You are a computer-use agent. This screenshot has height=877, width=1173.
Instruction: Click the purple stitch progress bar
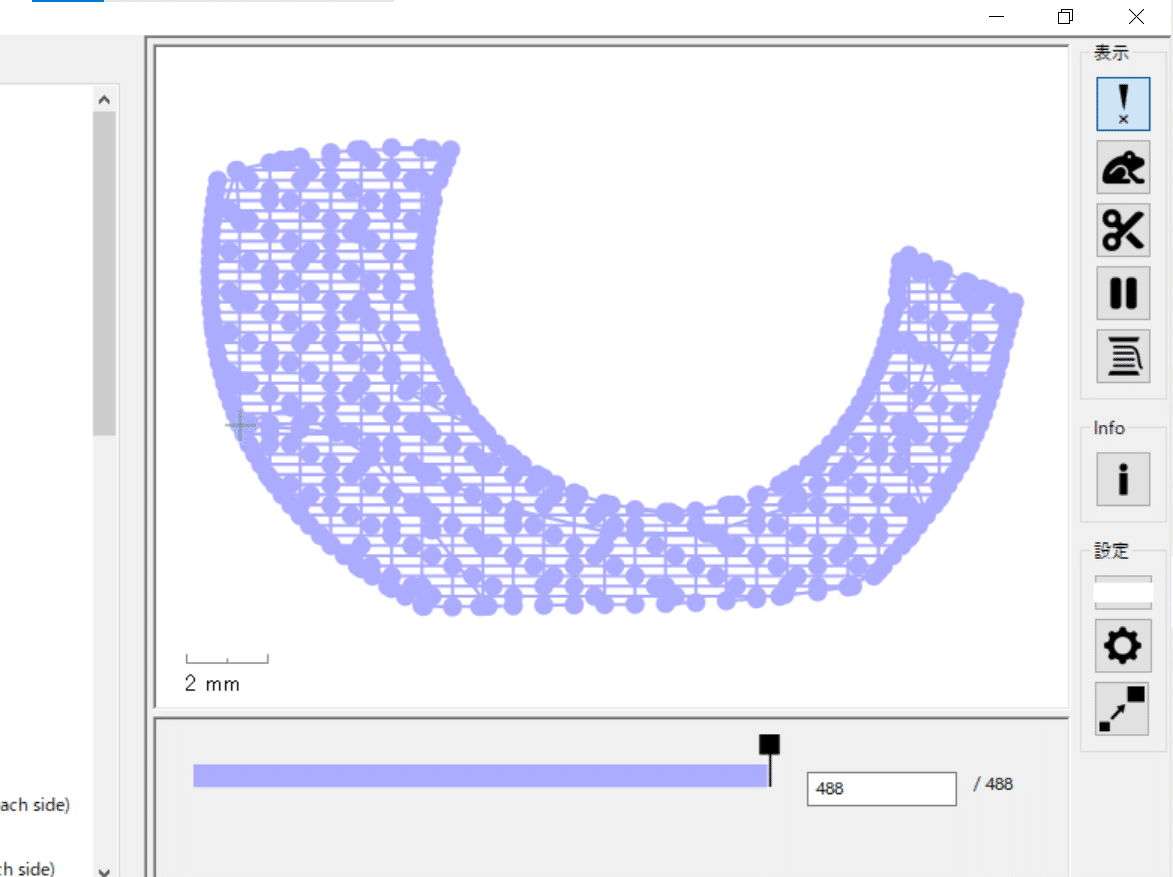coord(481,775)
